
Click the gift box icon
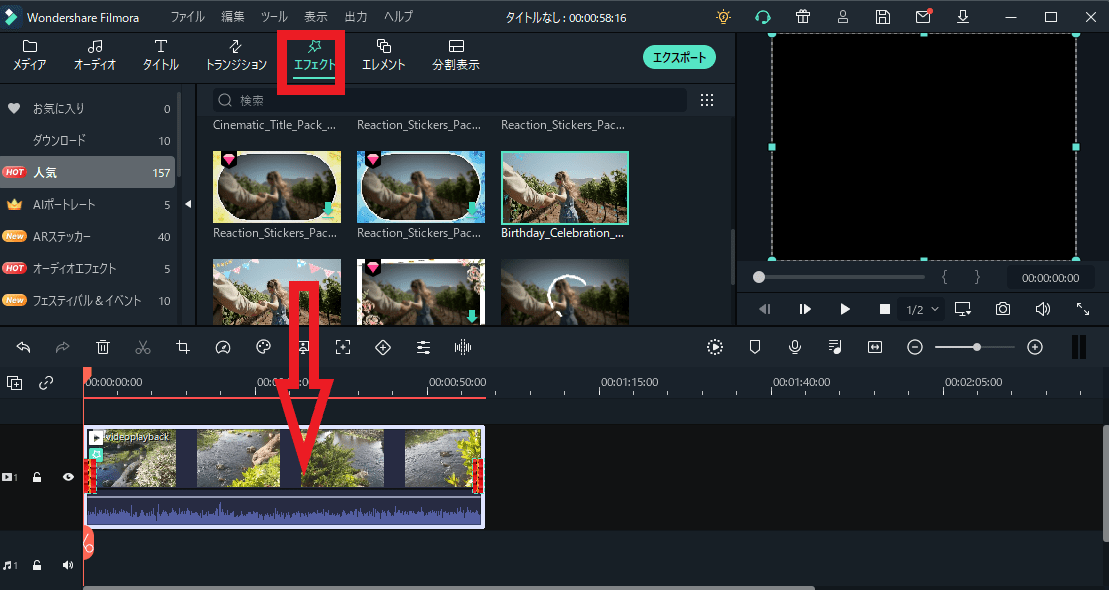tap(803, 17)
